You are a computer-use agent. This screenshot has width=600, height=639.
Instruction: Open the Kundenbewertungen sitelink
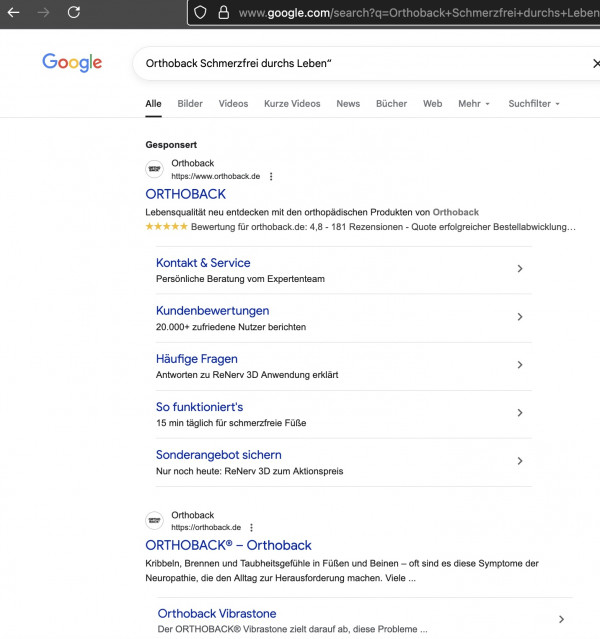(x=212, y=311)
